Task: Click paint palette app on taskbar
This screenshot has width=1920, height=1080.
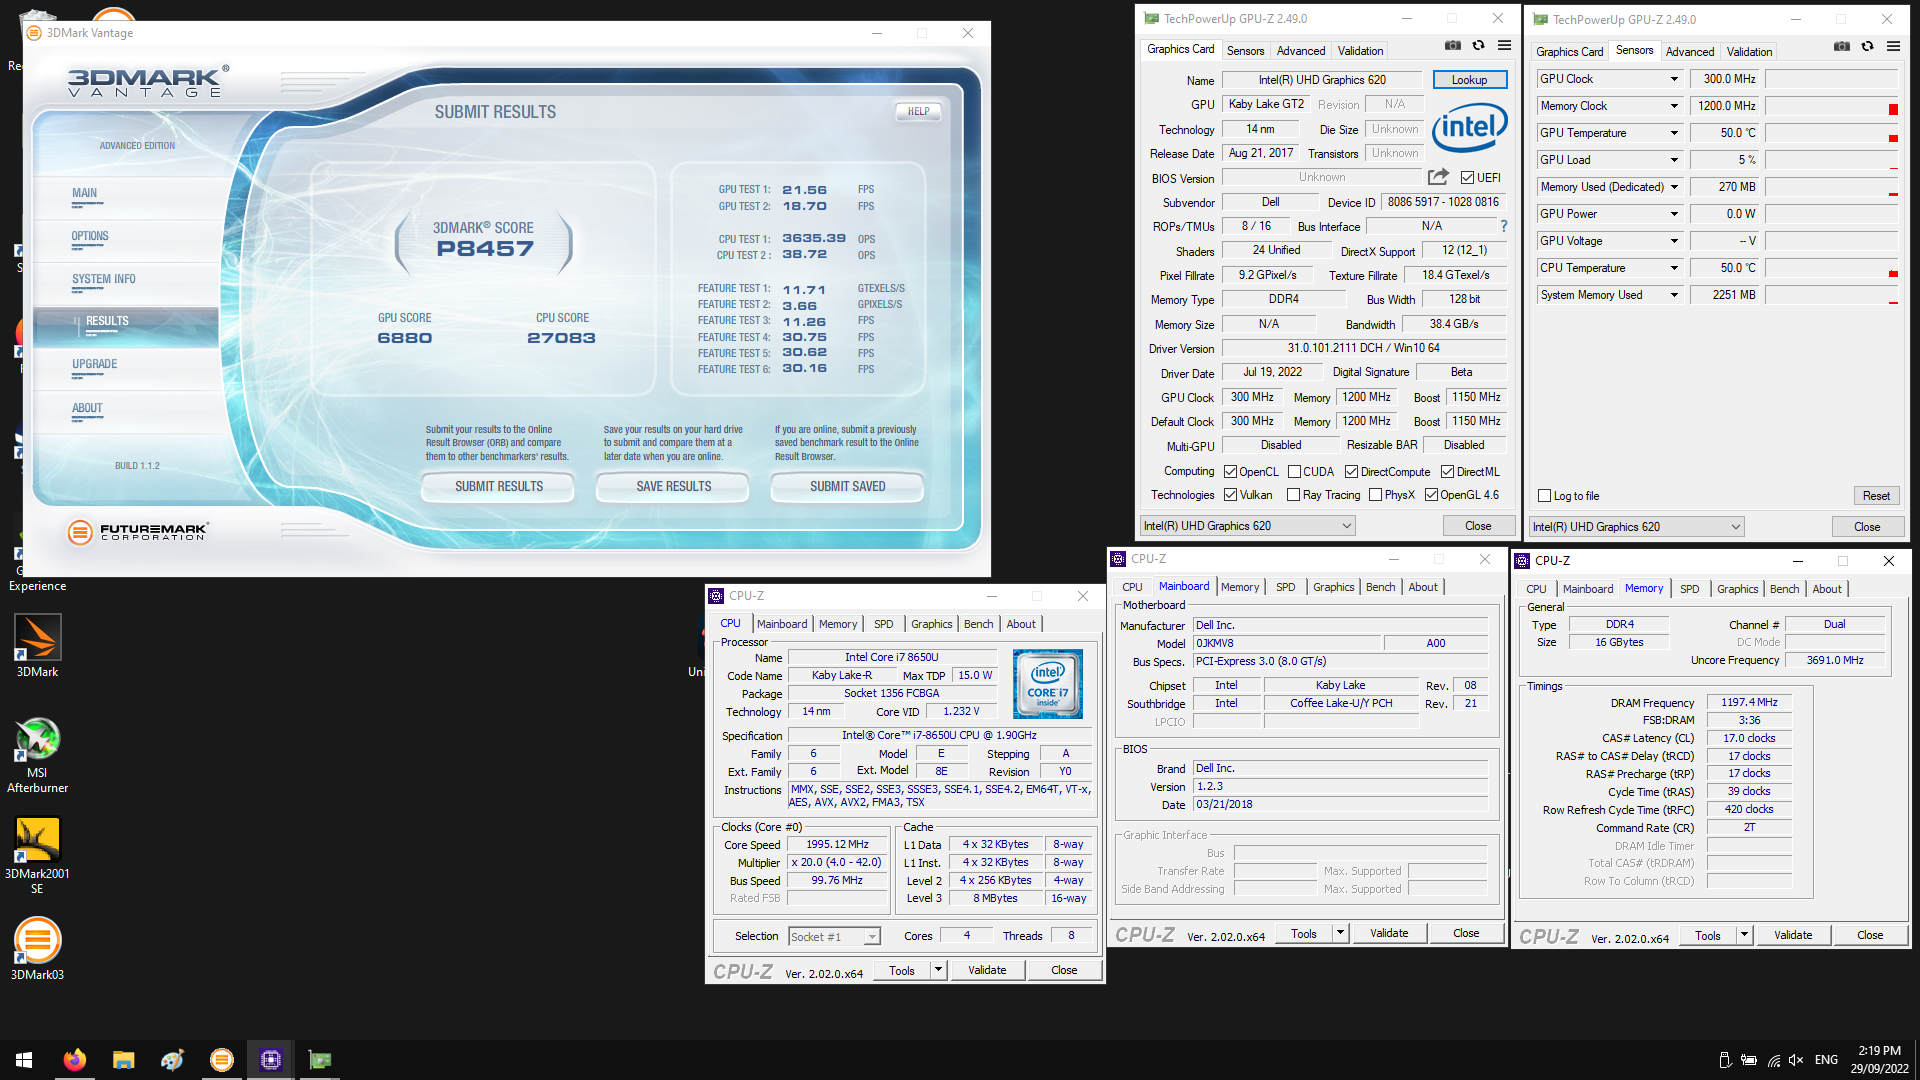Action: click(172, 1060)
